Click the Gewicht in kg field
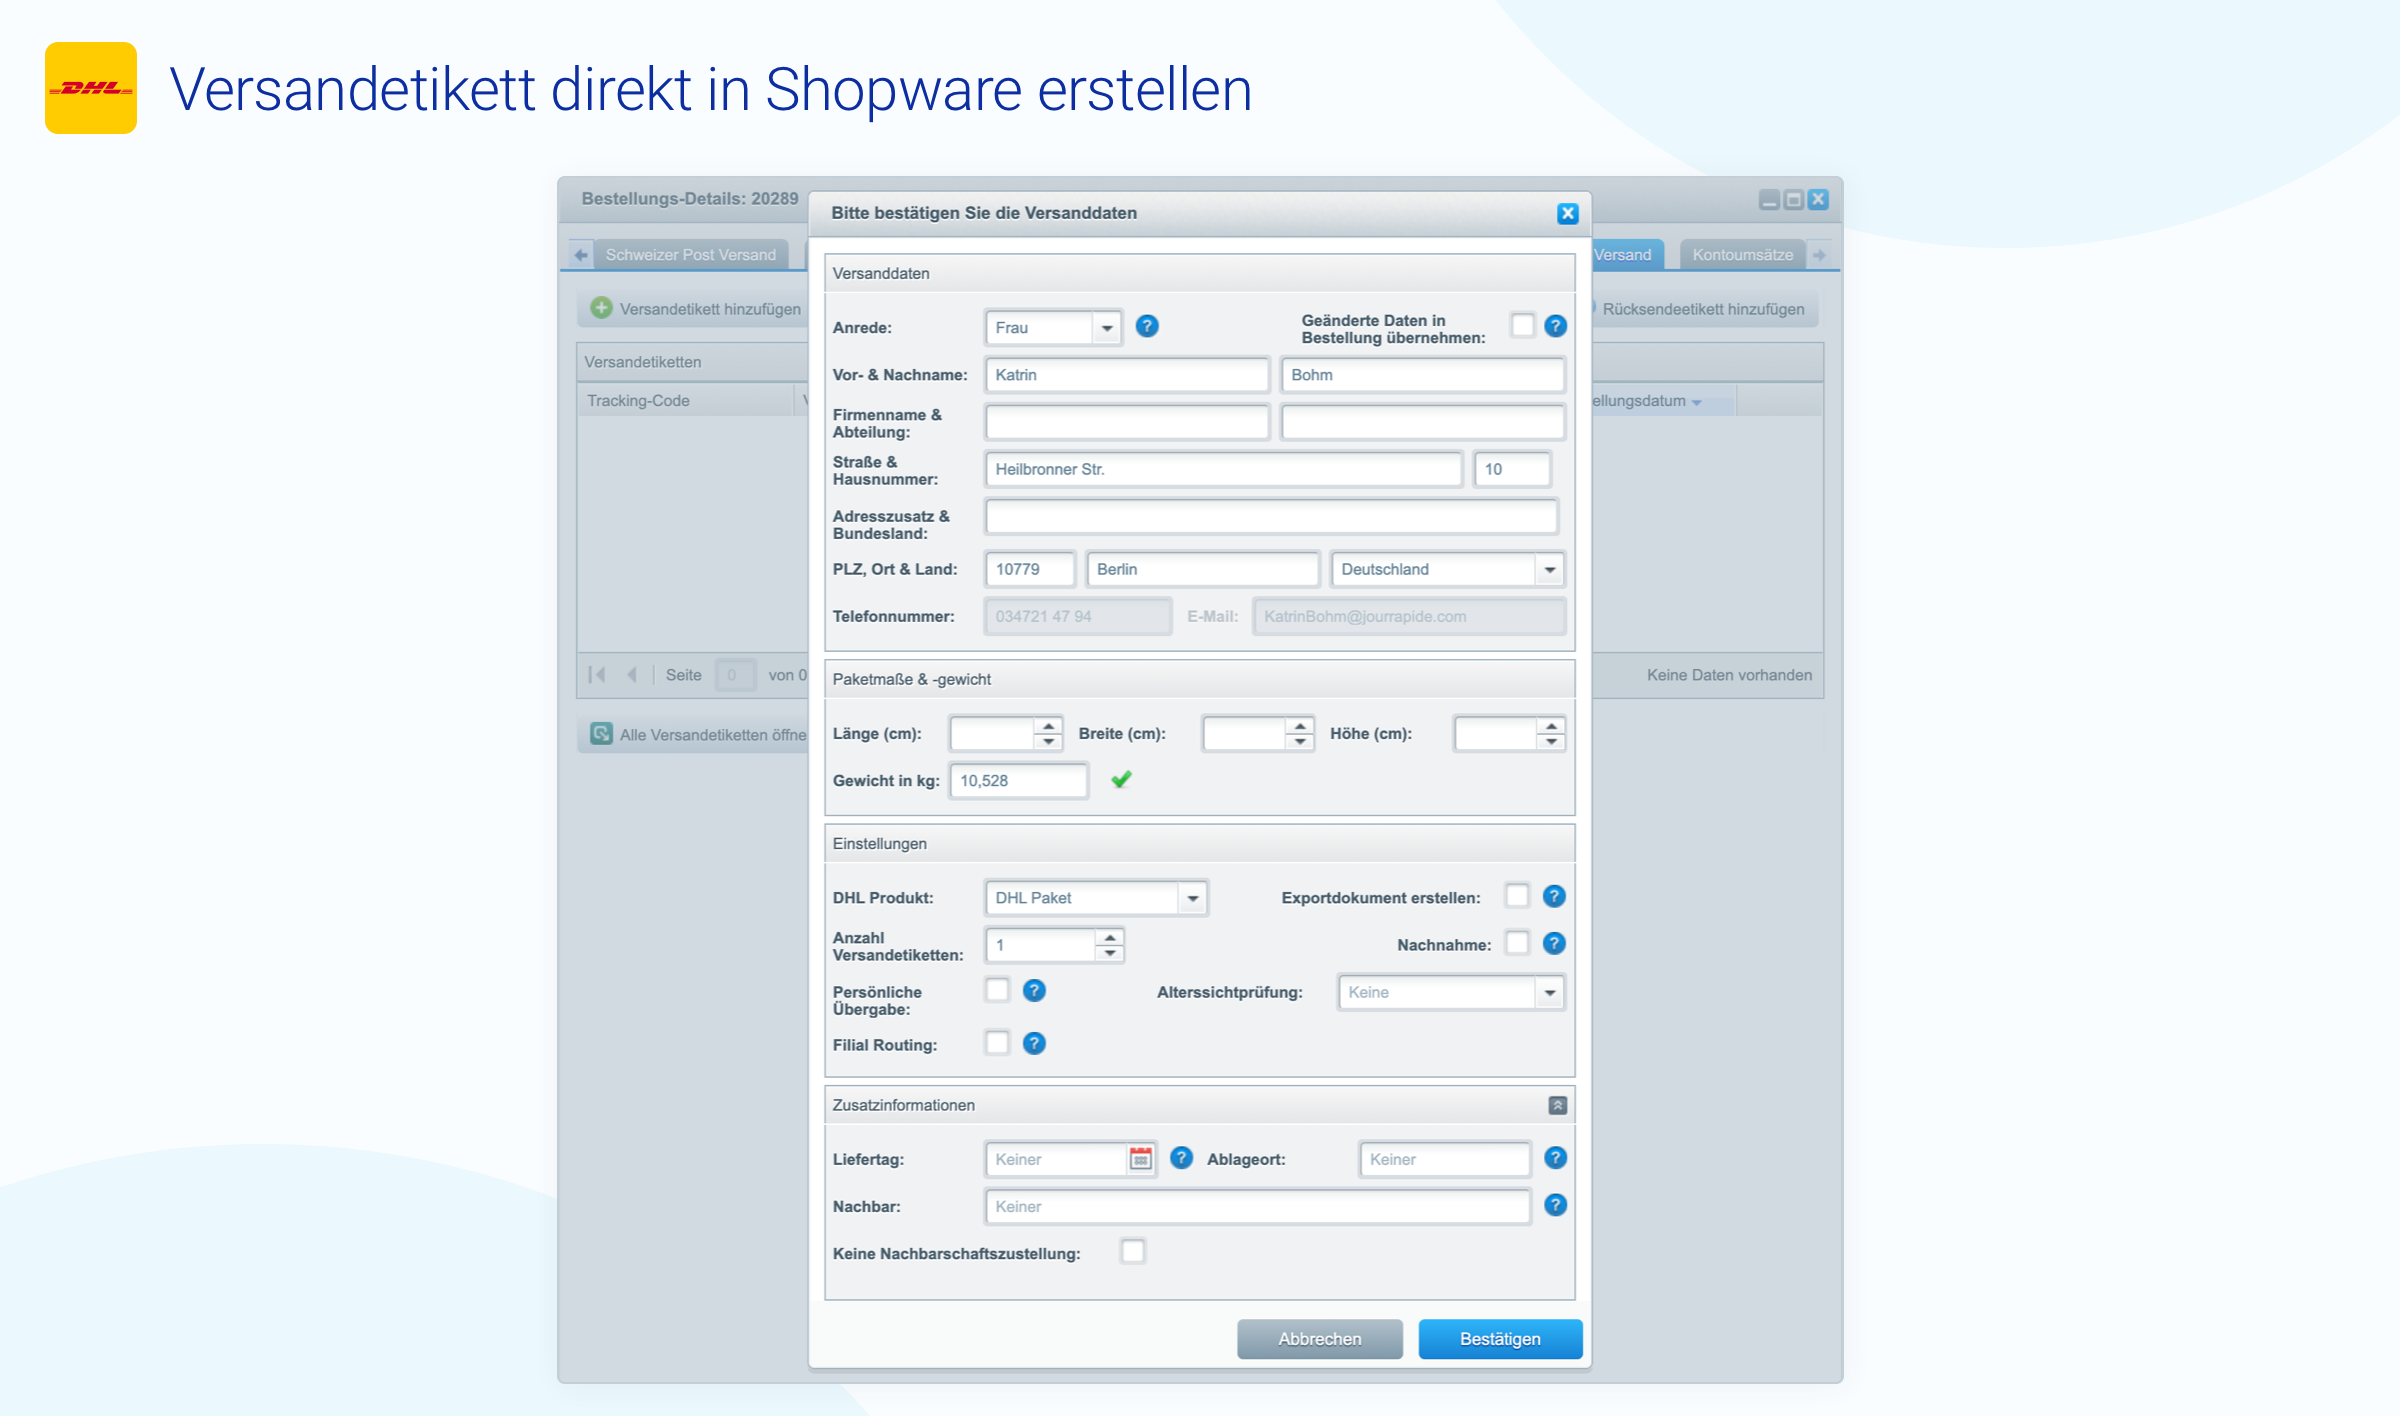This screenshot has height=1416, width=2400. [x=1018, y=781]
